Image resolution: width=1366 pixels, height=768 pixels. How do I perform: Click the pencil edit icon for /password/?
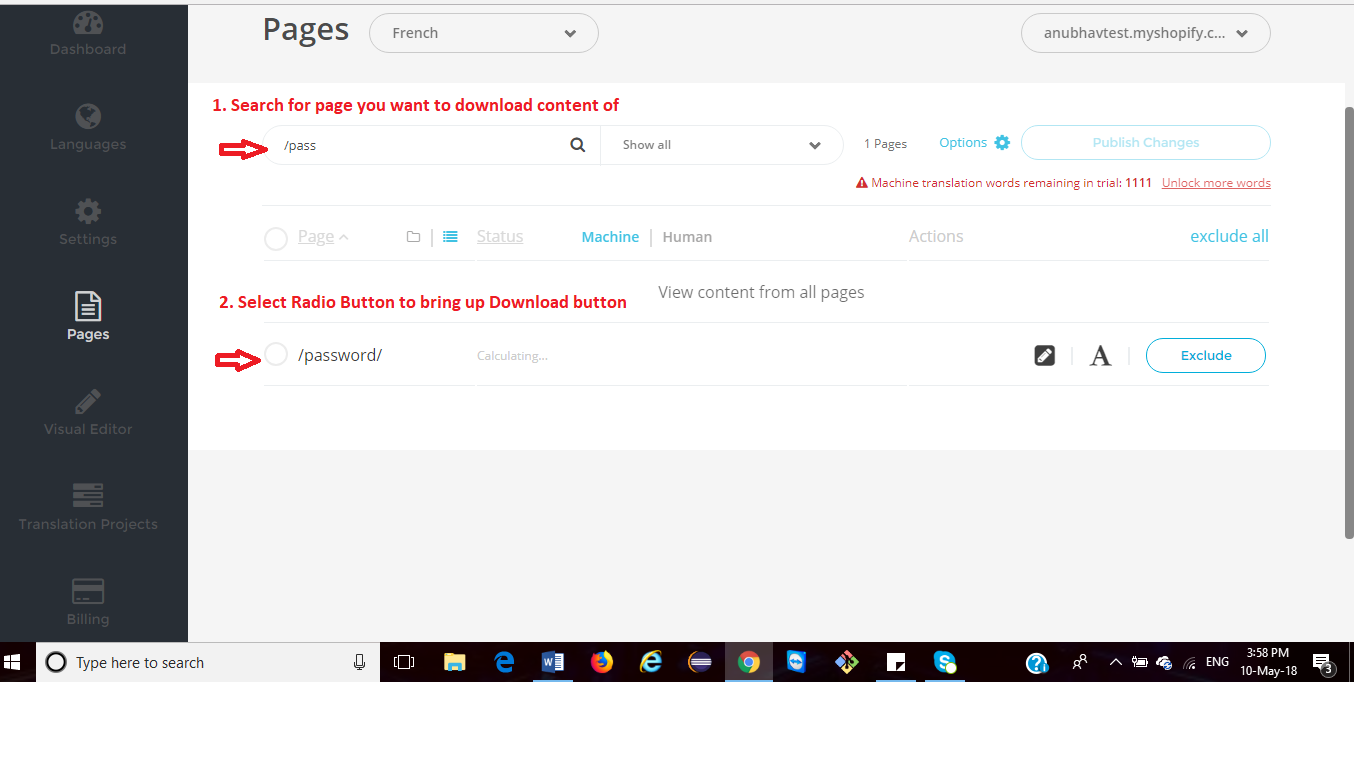1044,355
